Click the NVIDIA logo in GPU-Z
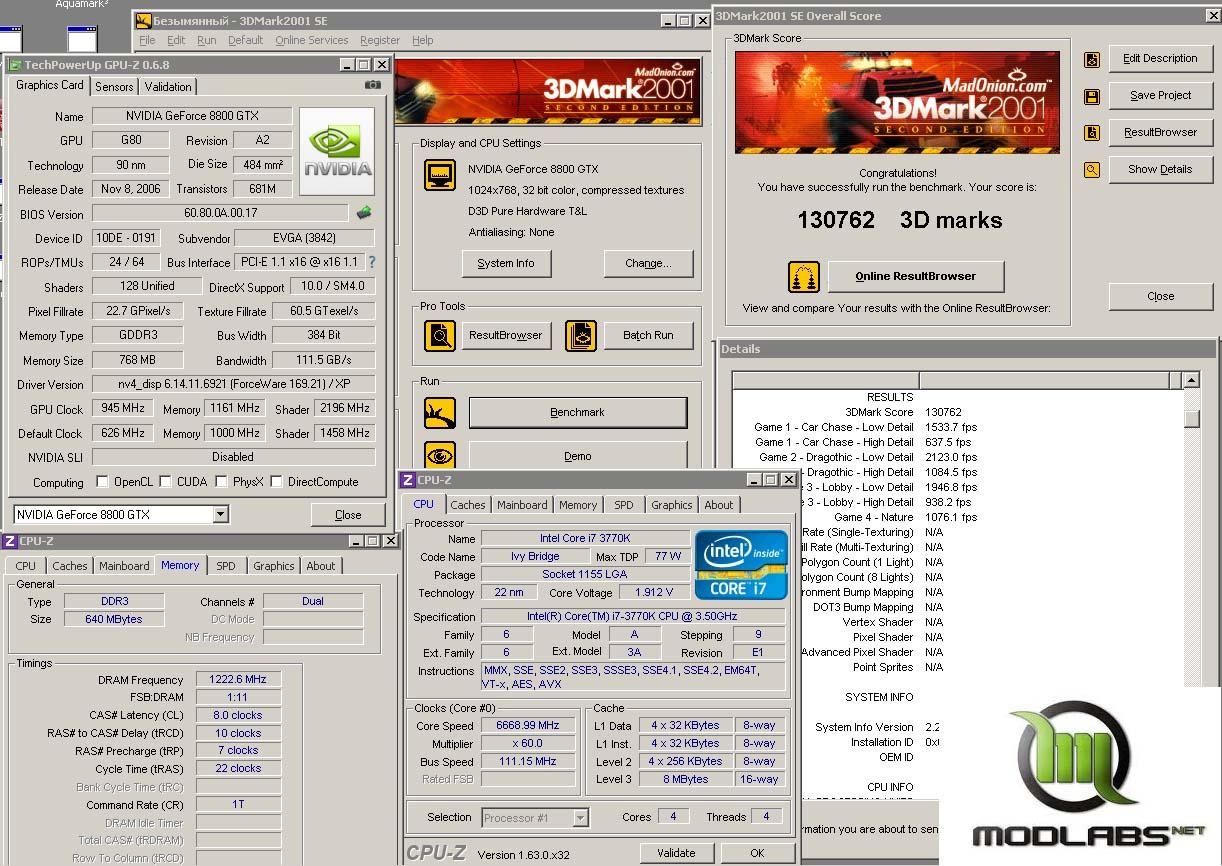Viewport: 1222px width, 866px height. pyautogui.click(x=337, y=152)
